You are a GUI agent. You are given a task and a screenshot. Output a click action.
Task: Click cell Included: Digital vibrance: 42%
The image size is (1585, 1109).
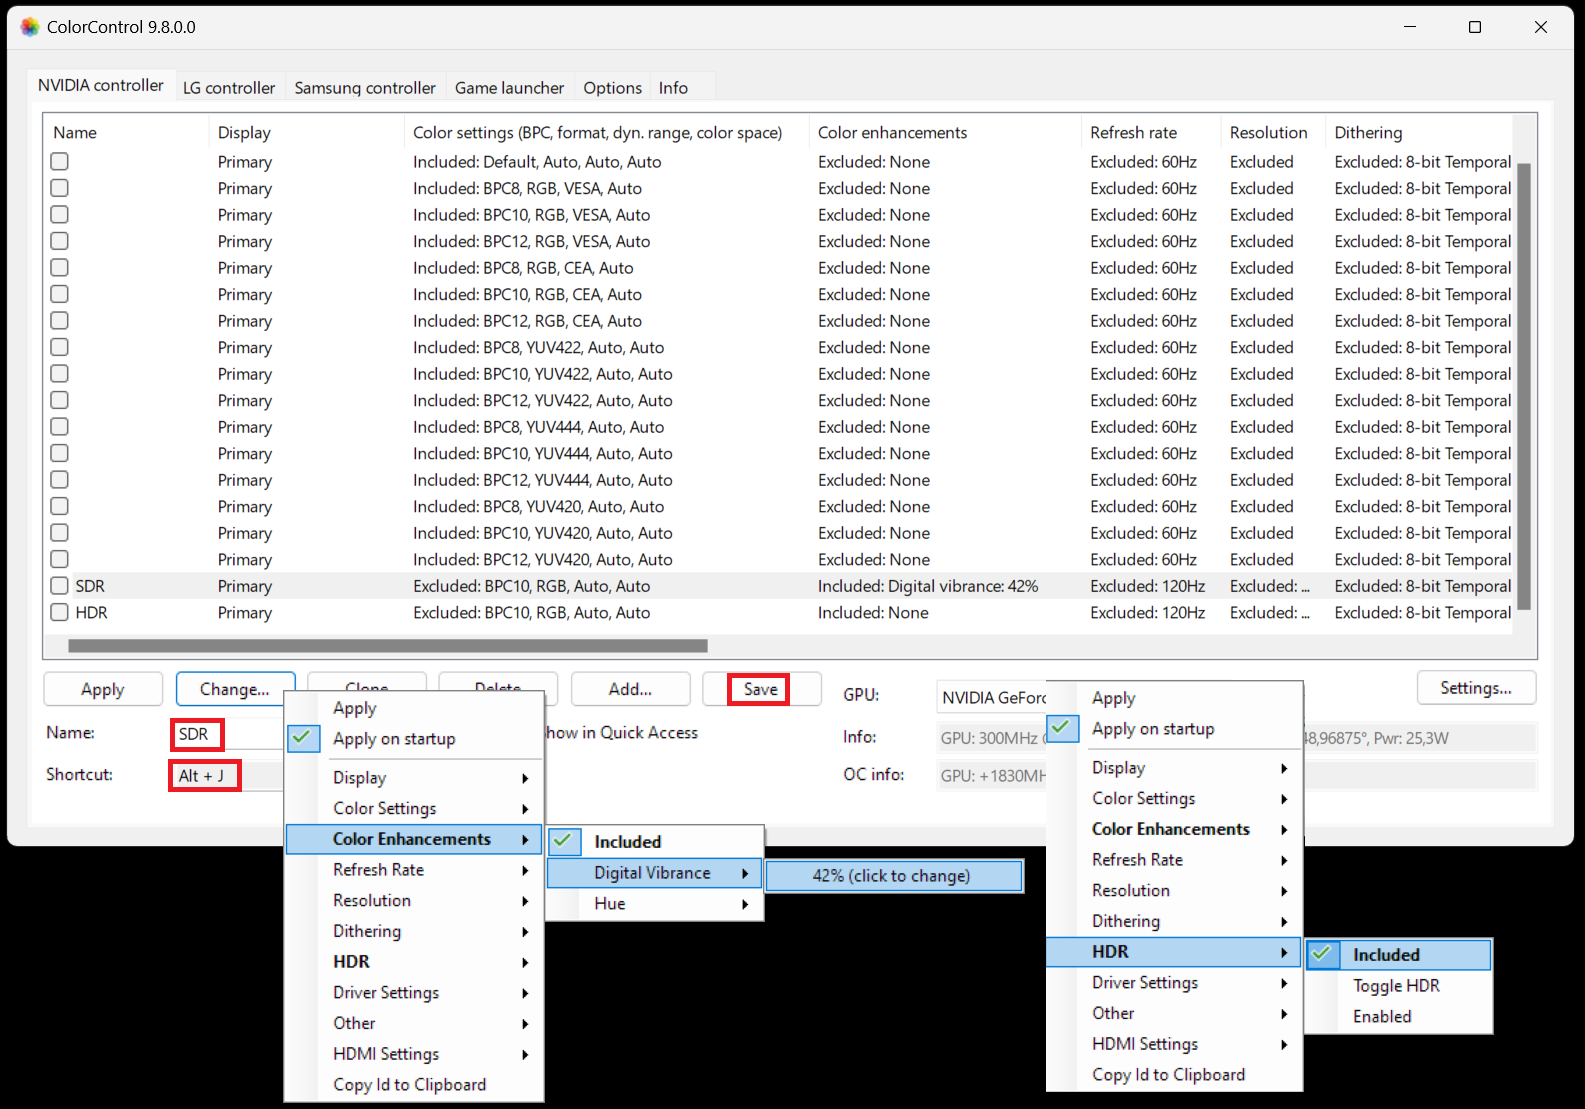928,586
